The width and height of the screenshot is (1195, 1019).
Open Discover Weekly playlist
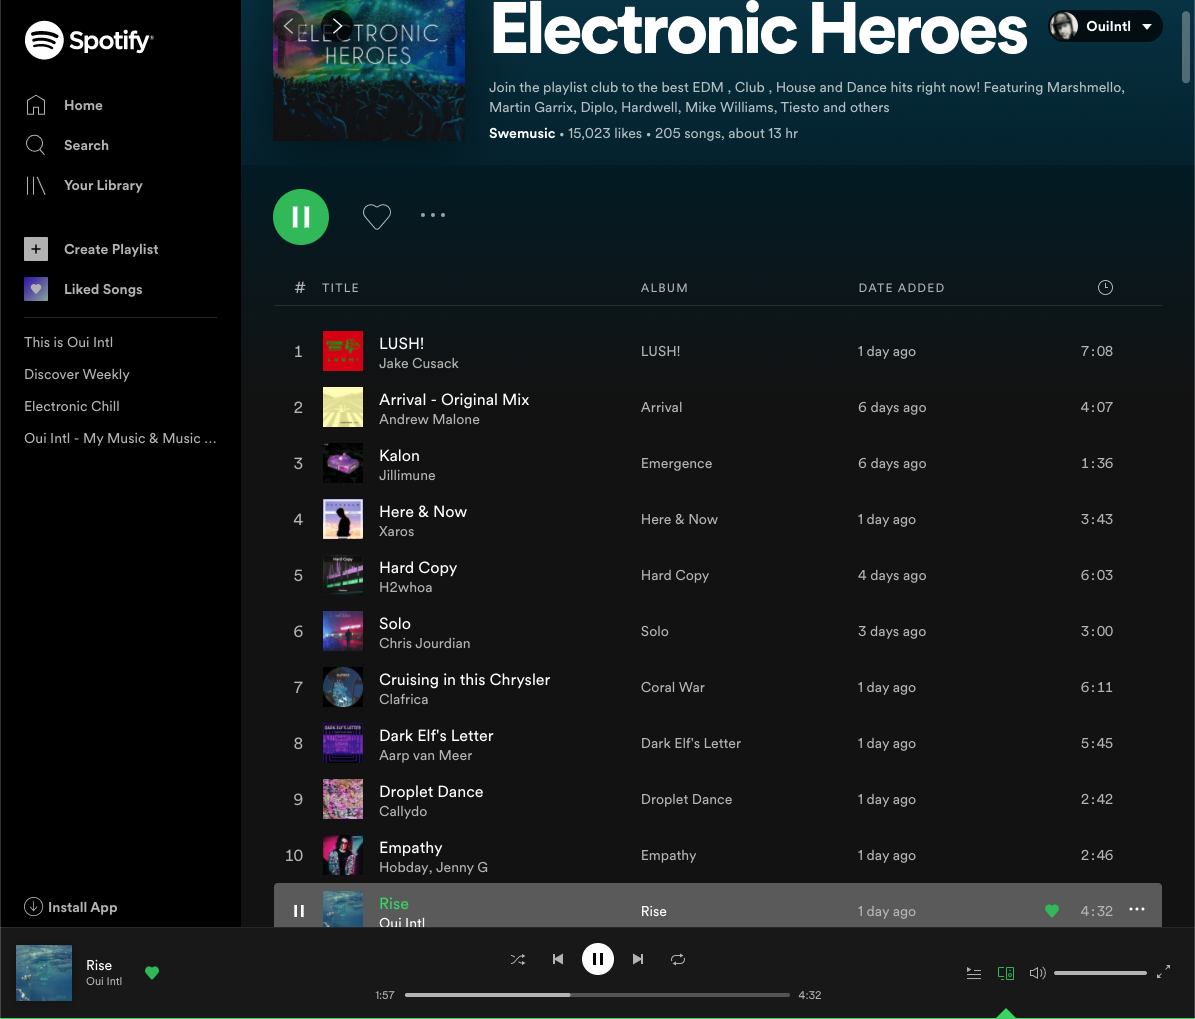[77, 374]
